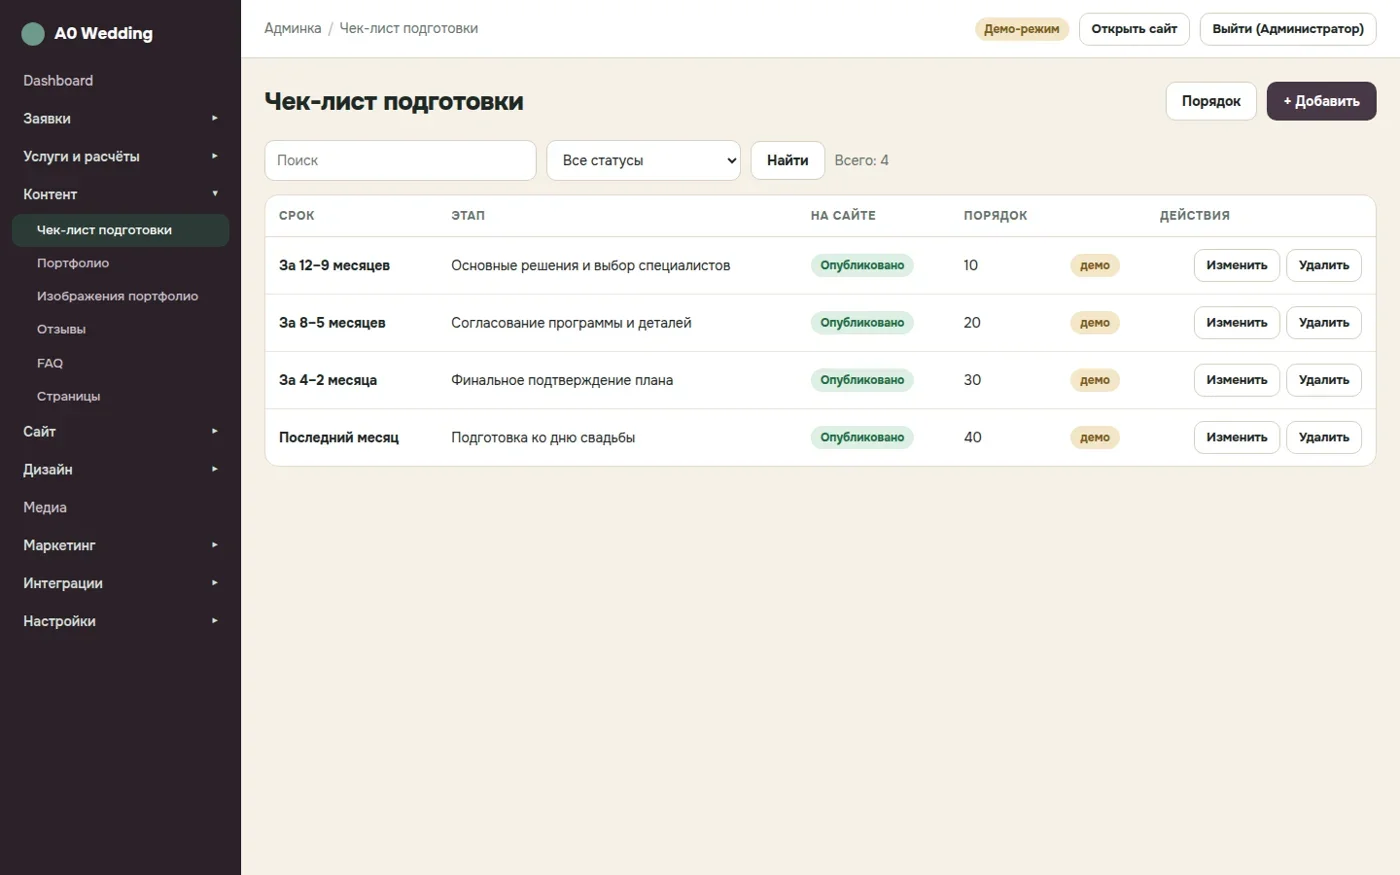Click the Найти search button
Screen dimensions: 1400x875
pos(788,160)
